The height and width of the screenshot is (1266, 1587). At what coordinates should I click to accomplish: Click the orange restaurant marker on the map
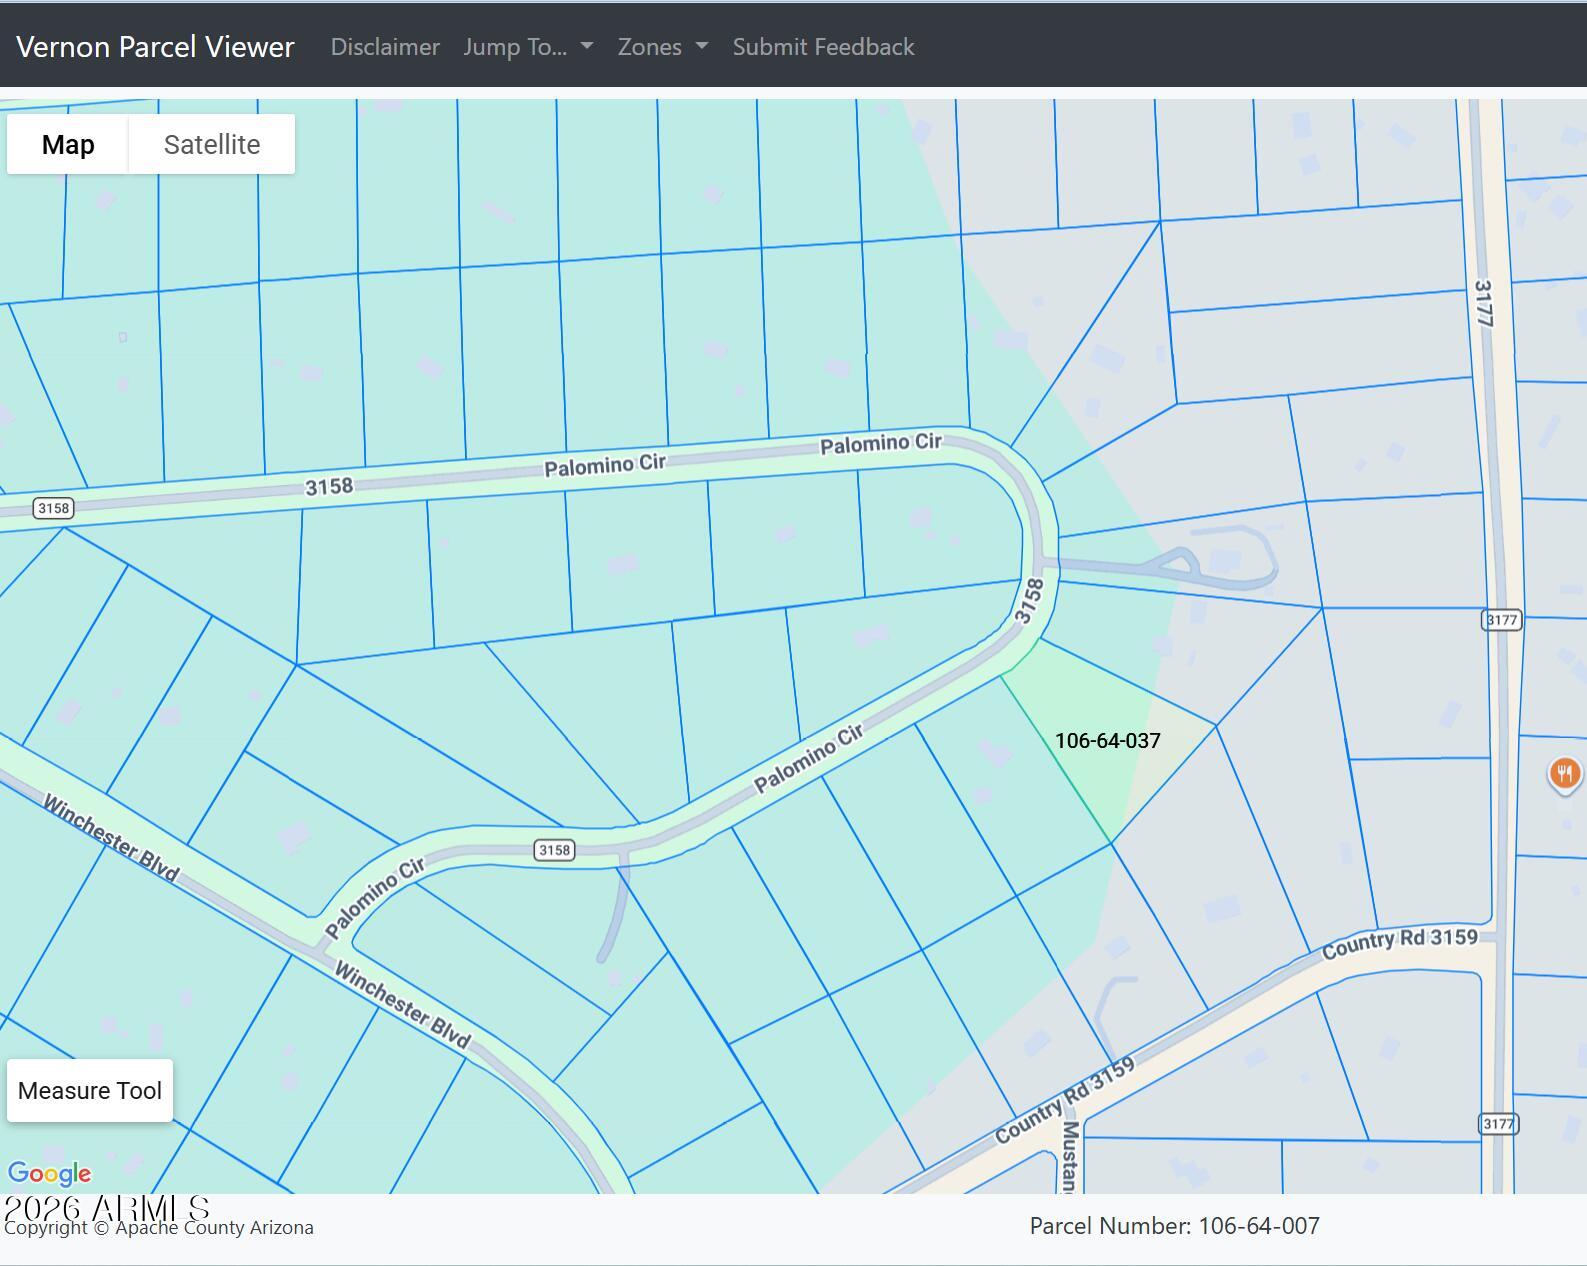click(x=1564, y=773)
